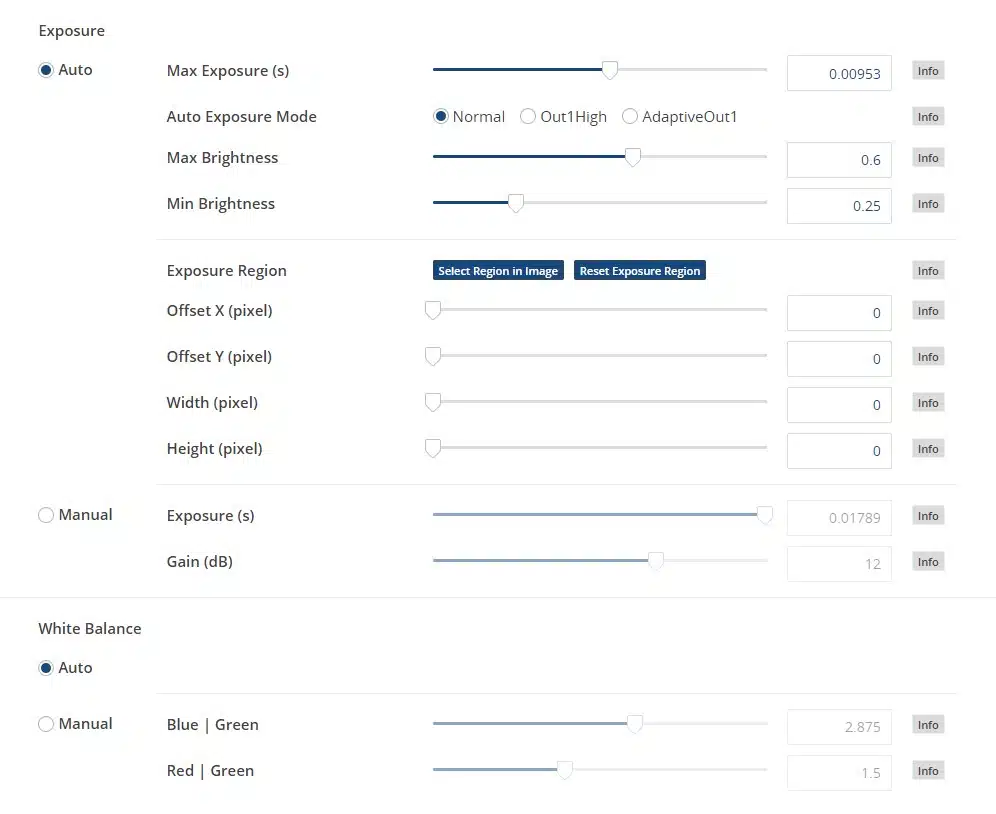
Task: Click the Min Brightness slider thumb
Action: pos(516,203)
